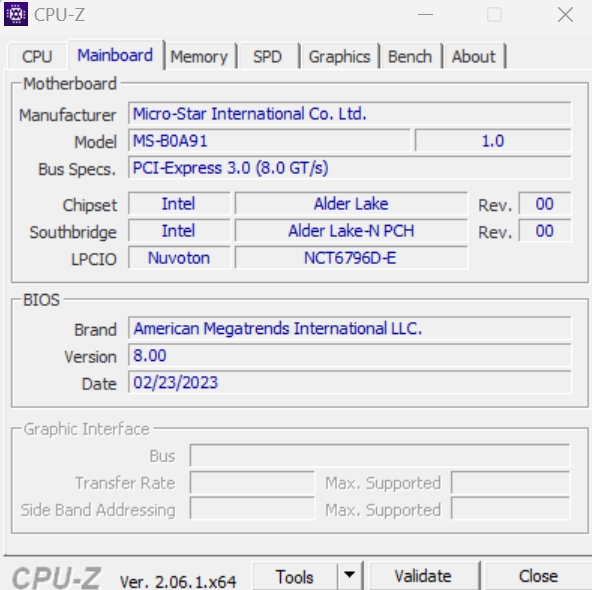Click the Chipset name Alder Lake
Viewport: 592px width, 590px height.
pyautogui.click(x=351, y=203)
